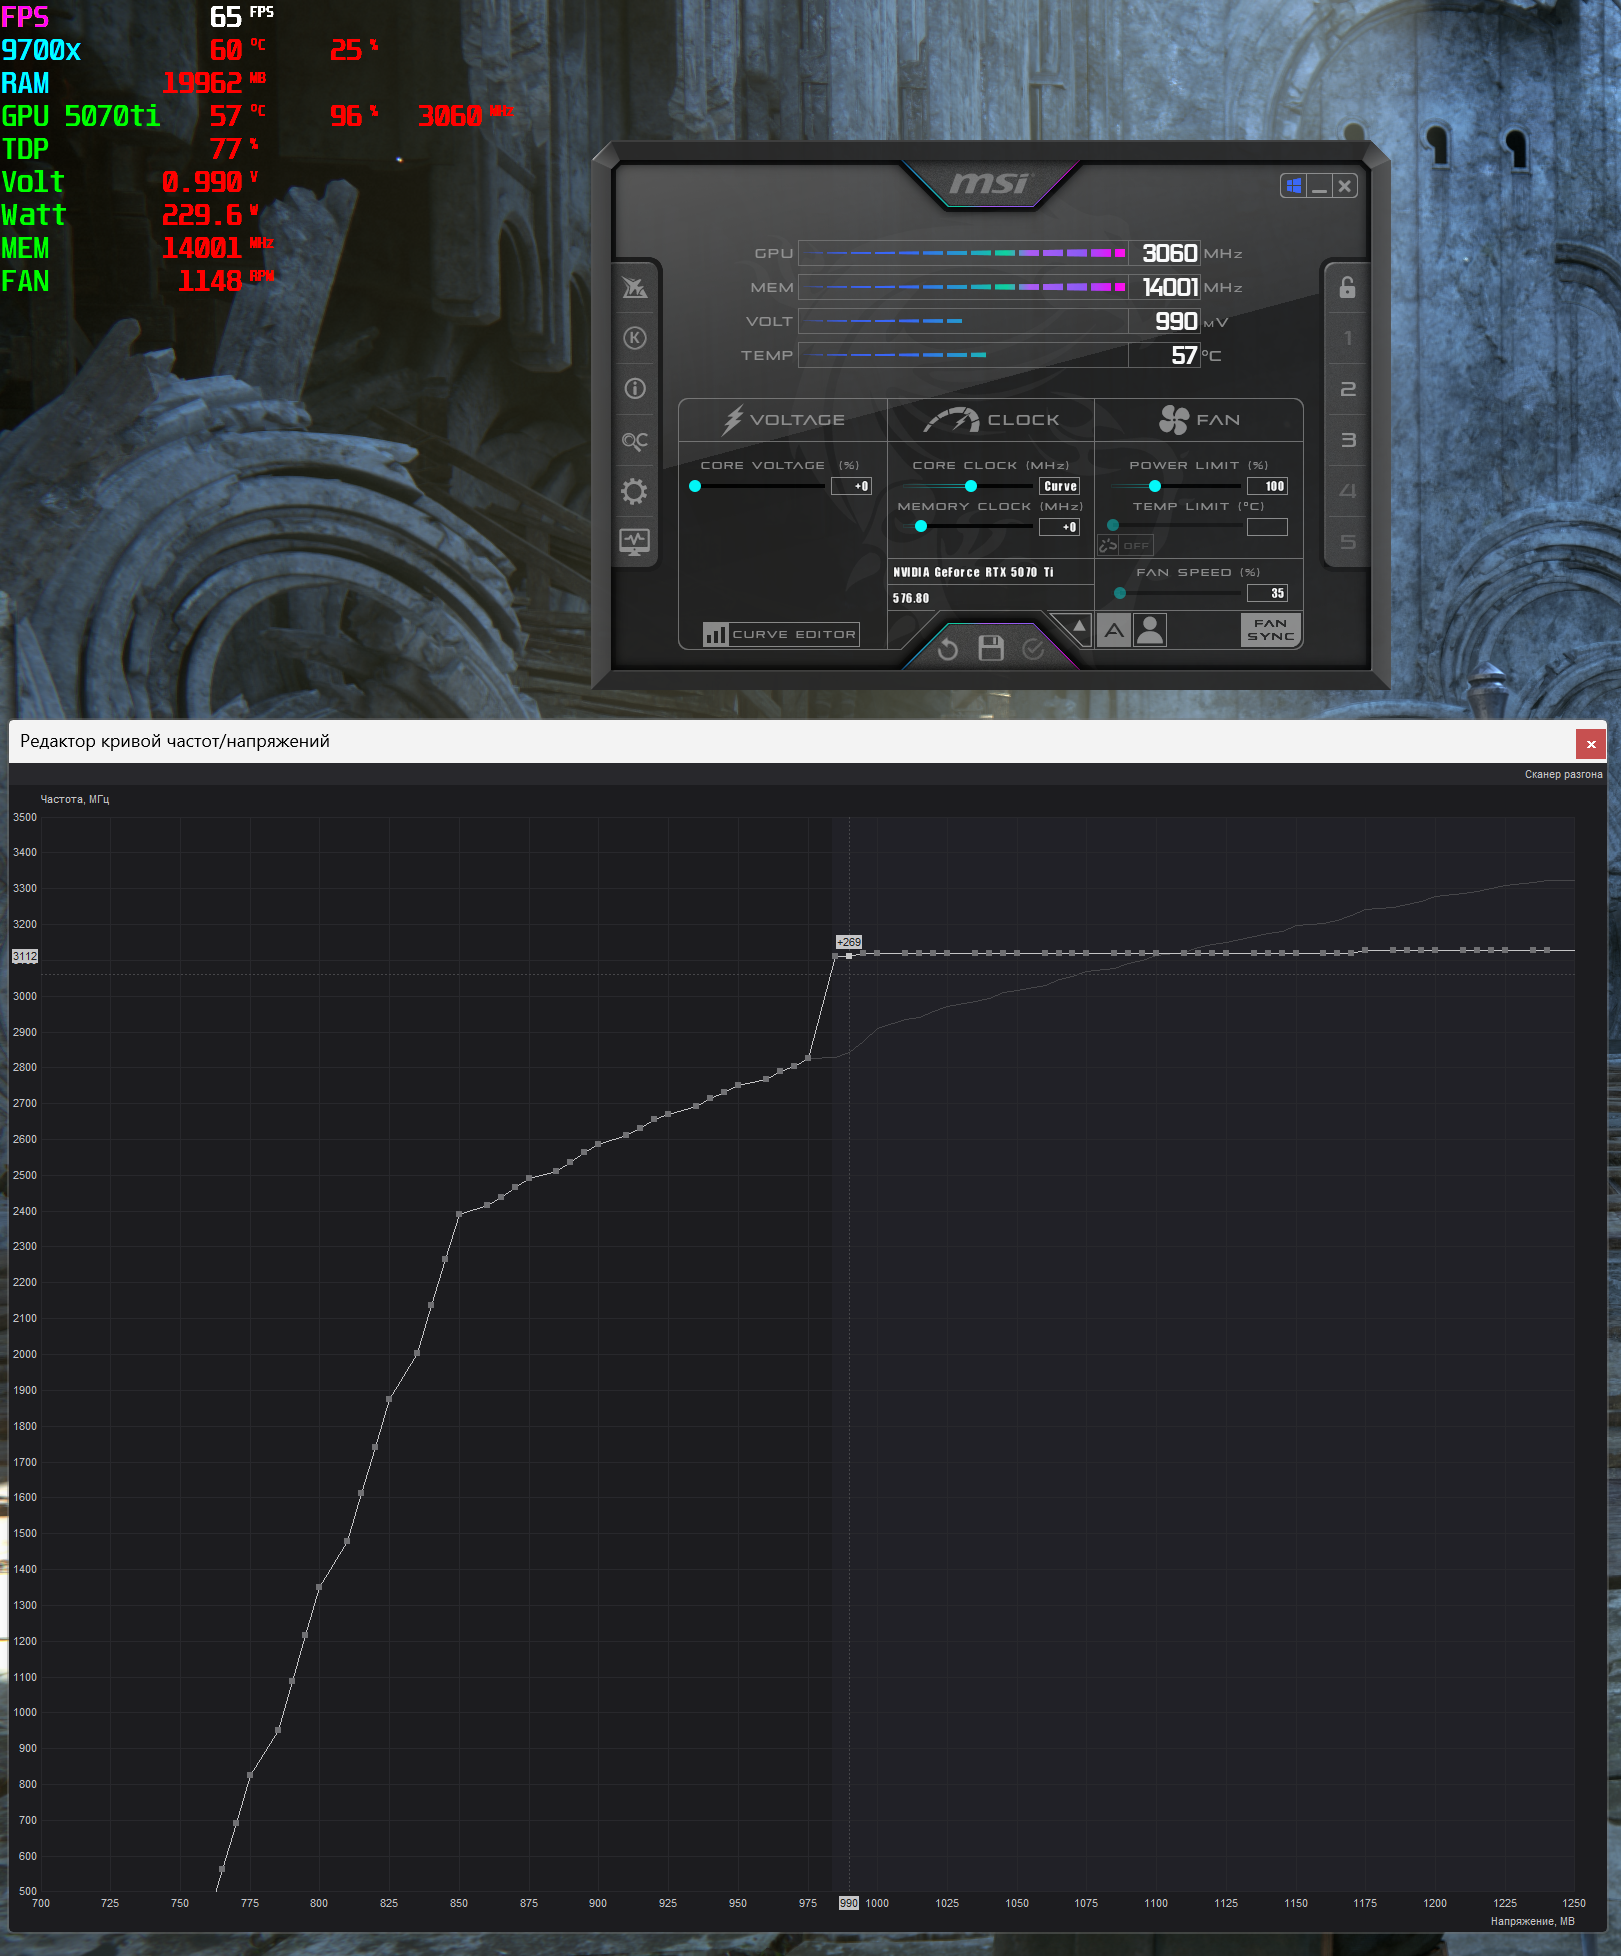The height and width of the screenshot is (1956, 1621).
Task: Click the highlighted "3112" frequency axis label
Action: [x=25, y=956]
